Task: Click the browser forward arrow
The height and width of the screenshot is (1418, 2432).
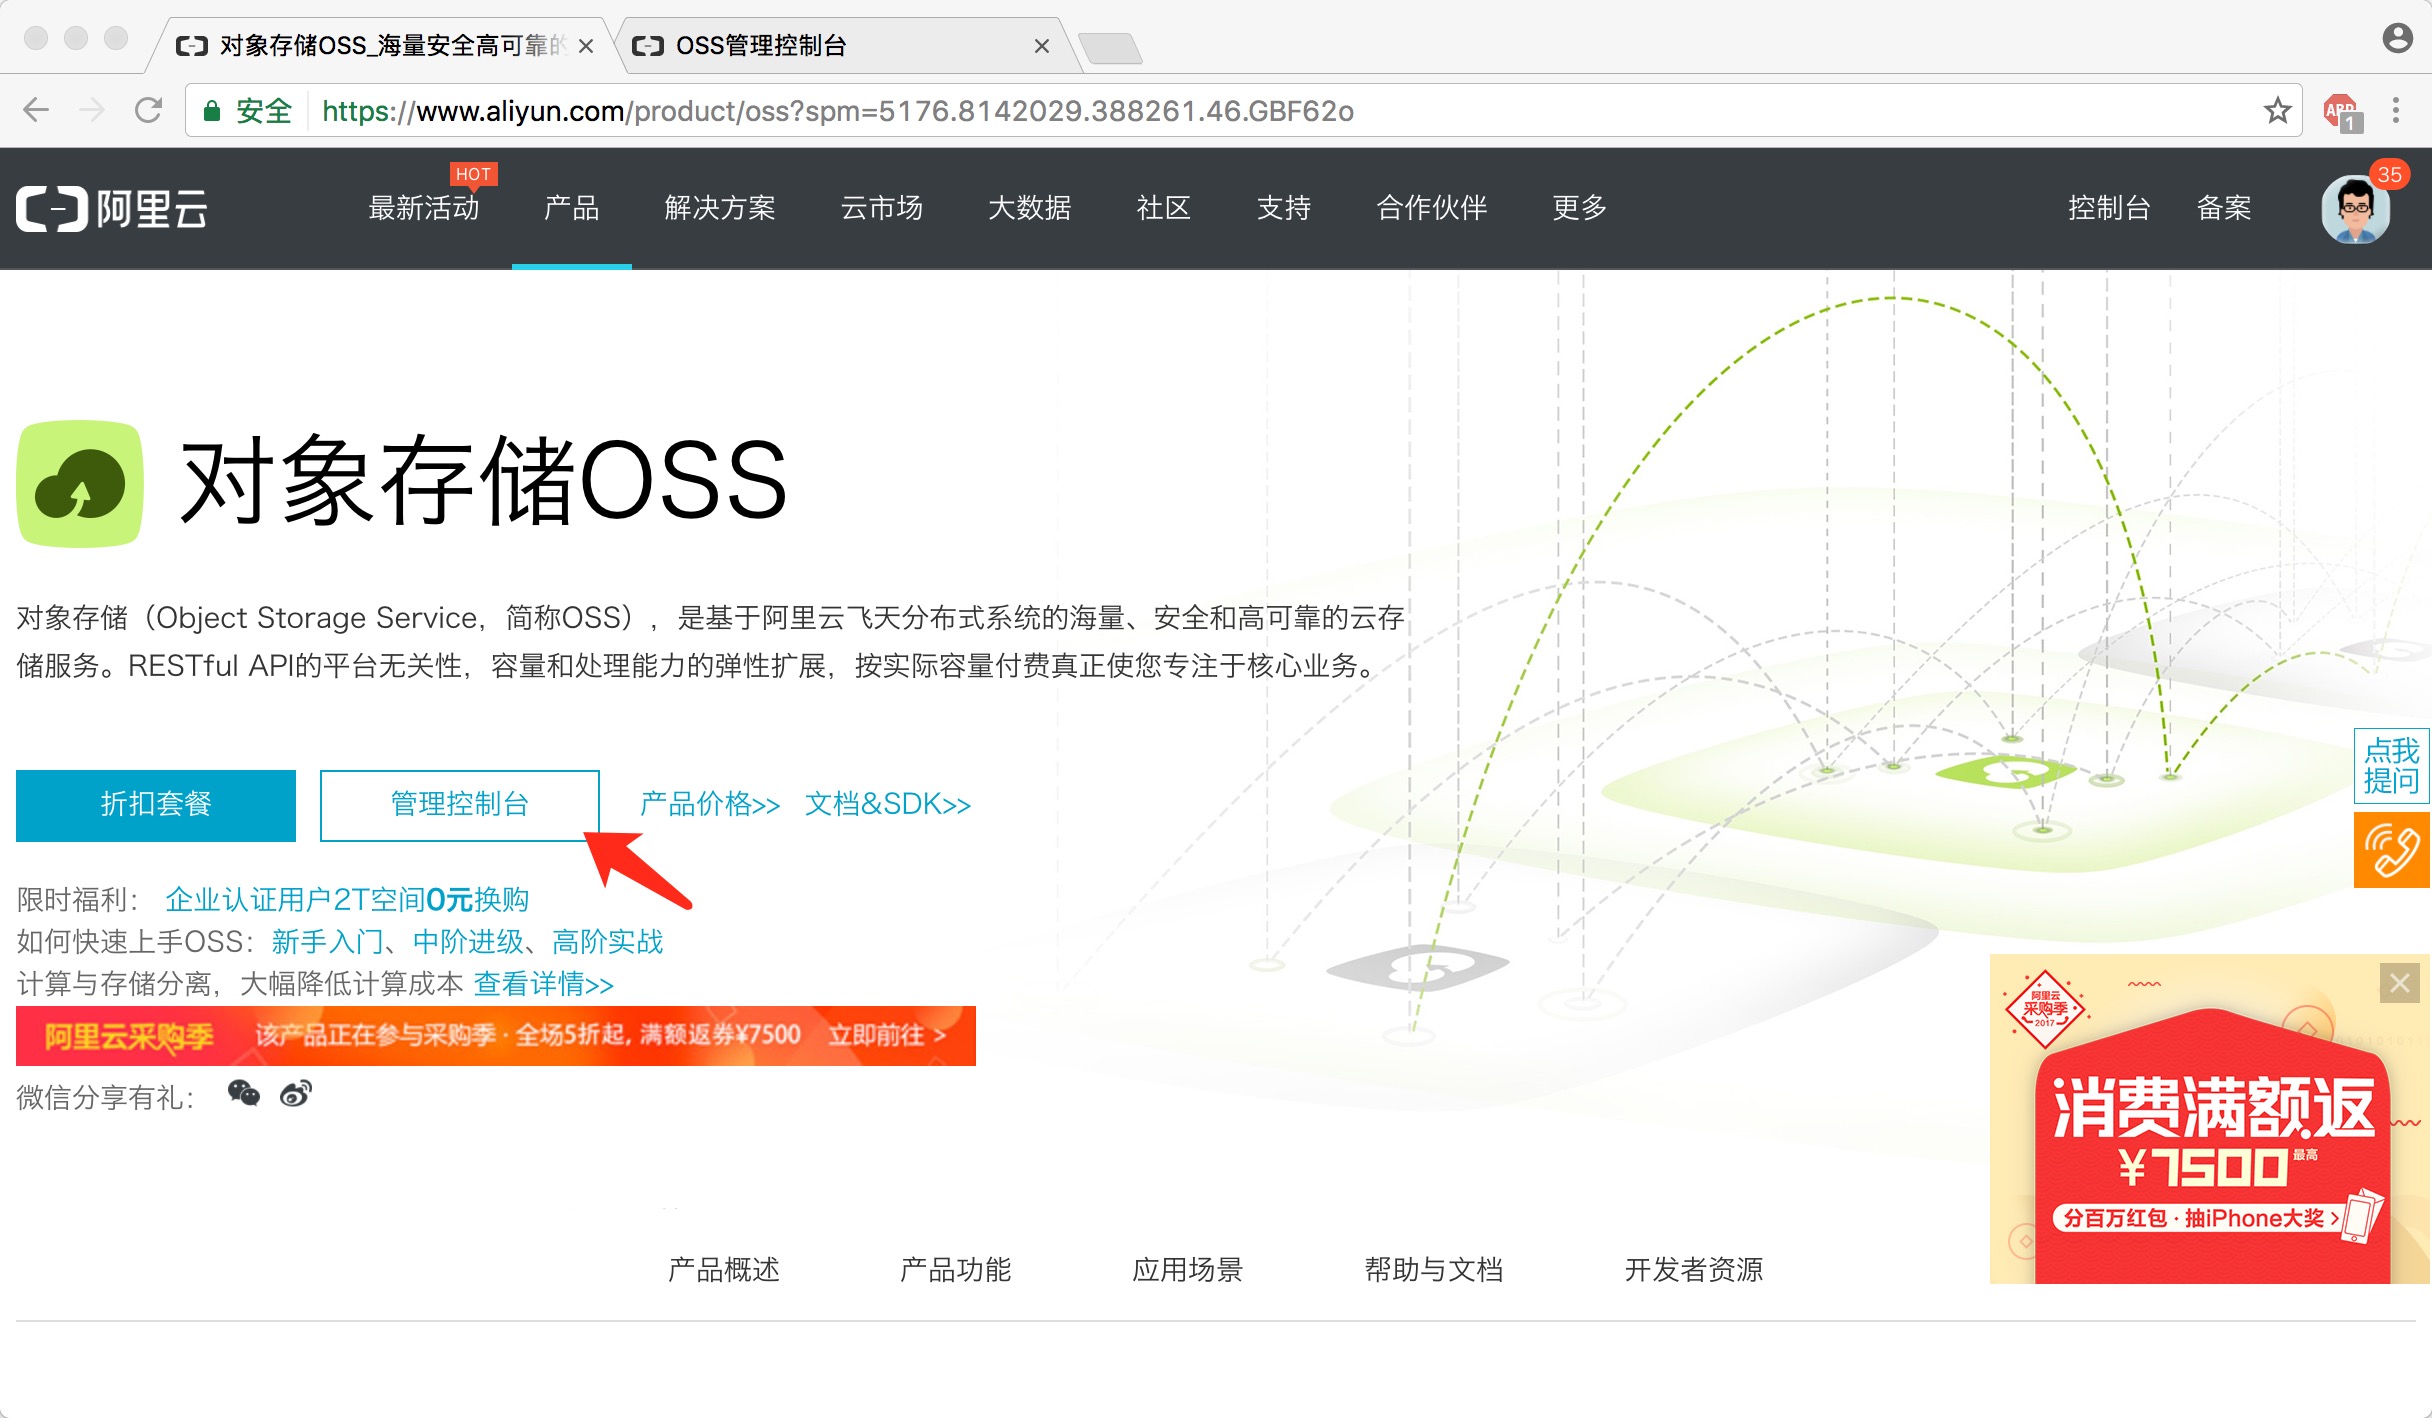Action: click(92, 110)
